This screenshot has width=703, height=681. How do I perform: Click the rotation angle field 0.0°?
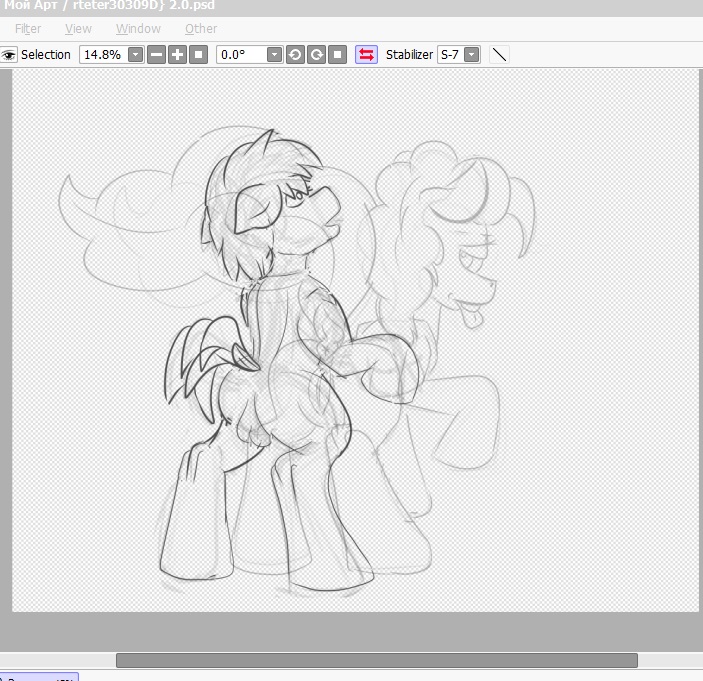(242, 55)
